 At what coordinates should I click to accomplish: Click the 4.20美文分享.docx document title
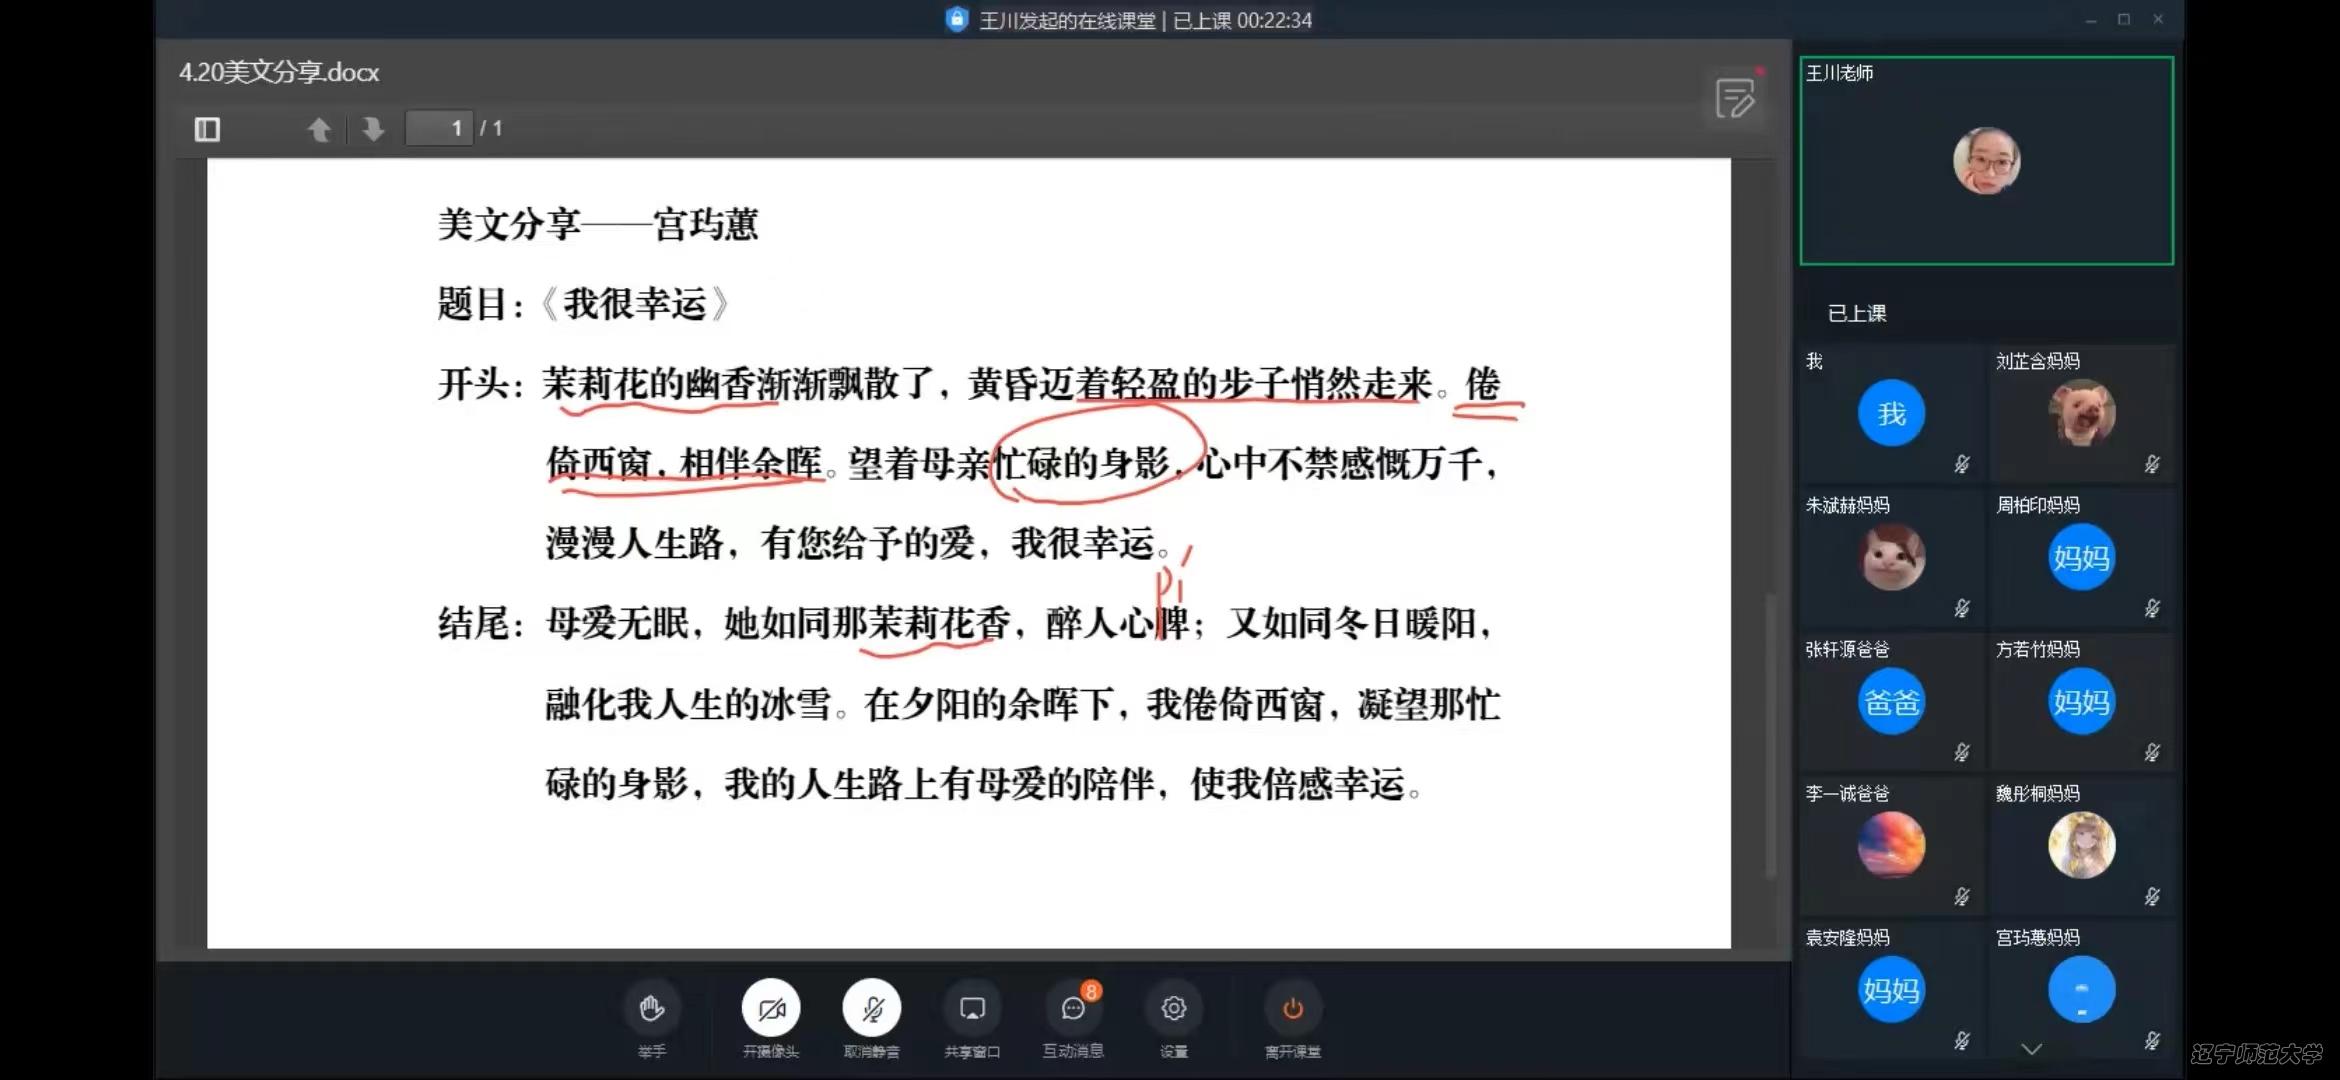278,72
